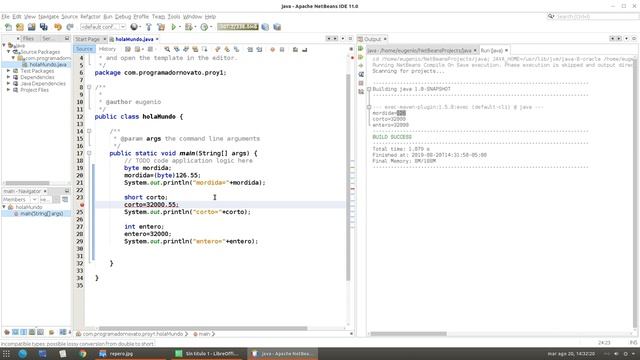Select main(String[] args) in Navigator

42,213
